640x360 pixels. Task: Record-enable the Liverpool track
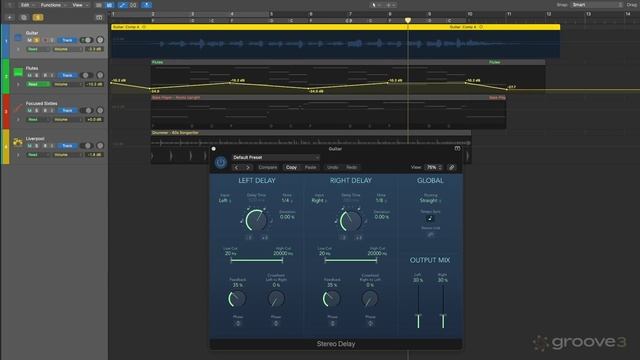[x=45, y=146]
